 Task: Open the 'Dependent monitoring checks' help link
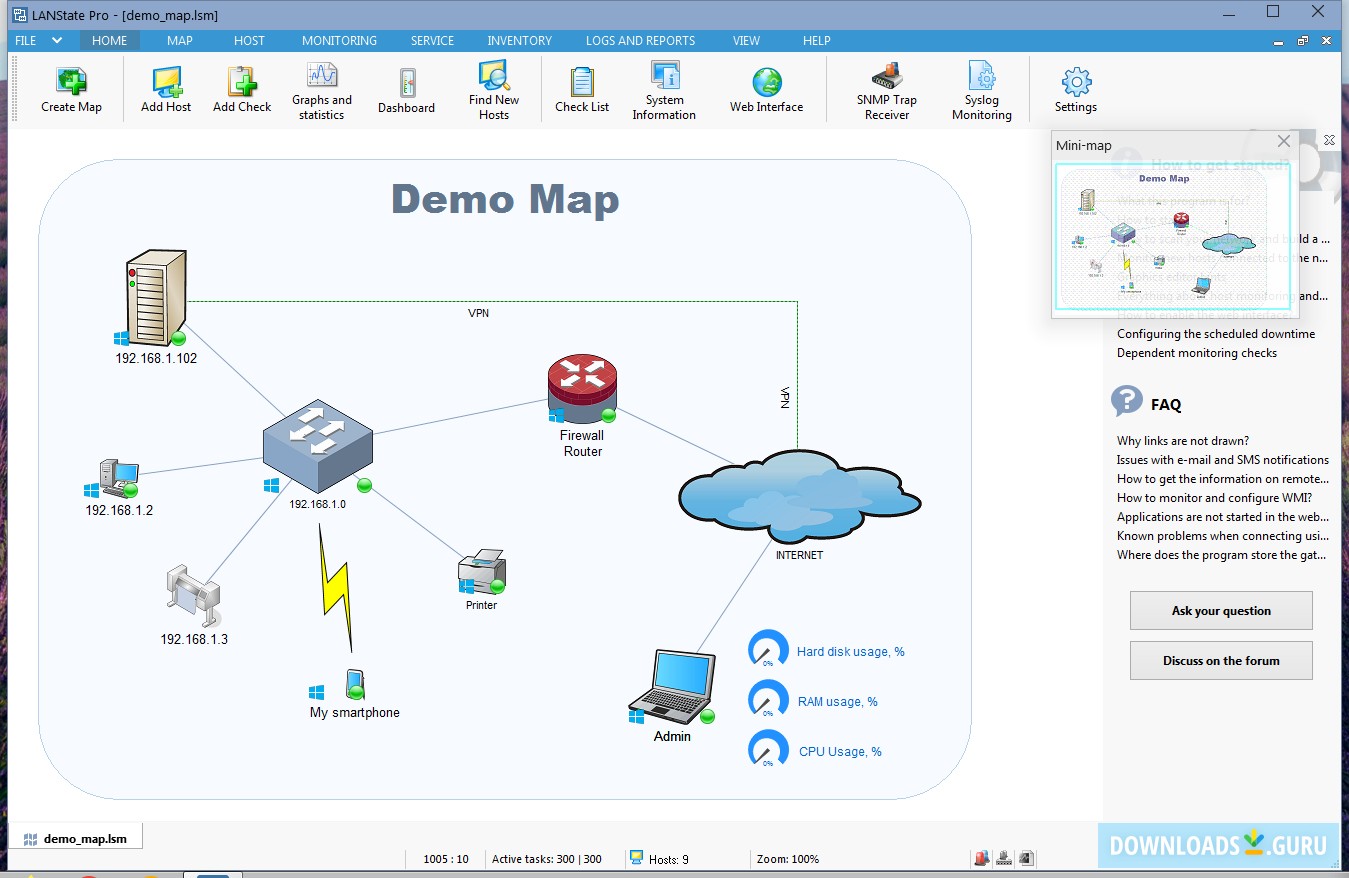pyautogui.click(x=1197, y=353)
